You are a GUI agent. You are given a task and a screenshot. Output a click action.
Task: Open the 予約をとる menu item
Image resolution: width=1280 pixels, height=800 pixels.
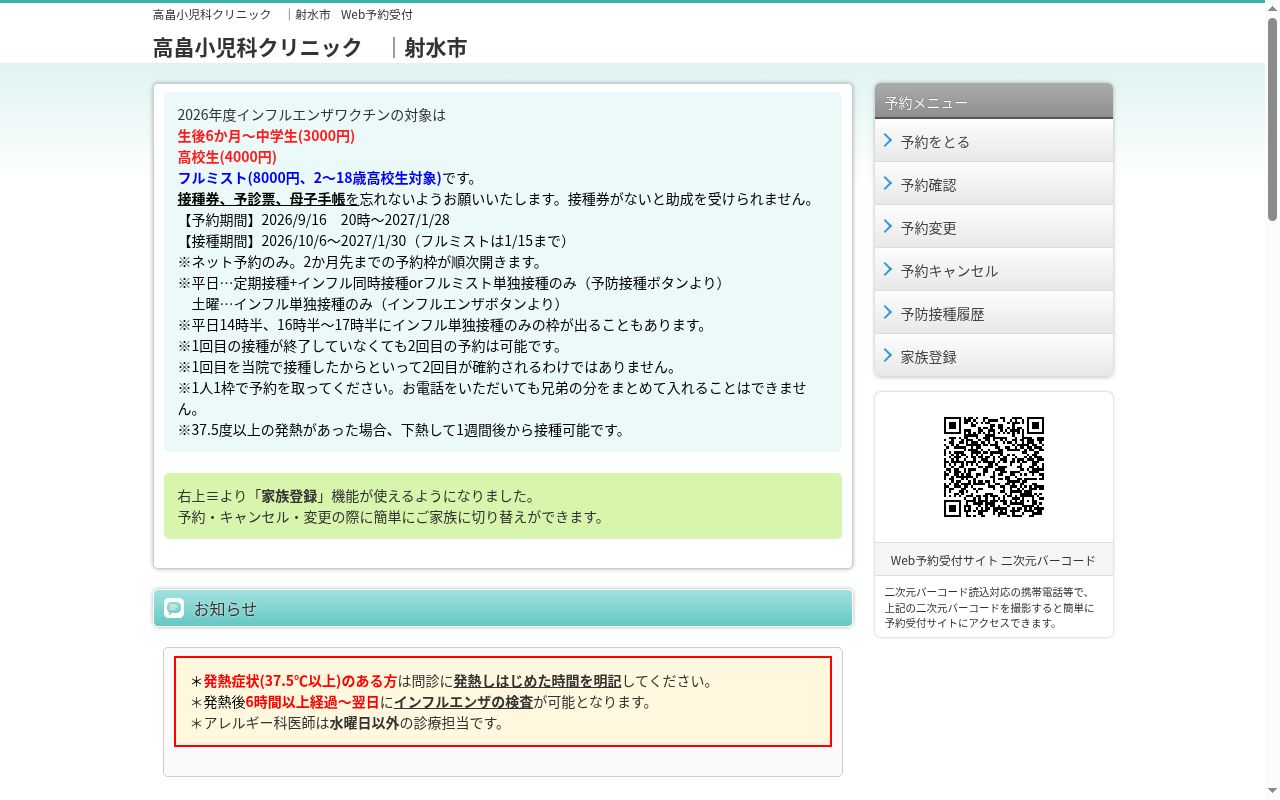pos(994,141)
